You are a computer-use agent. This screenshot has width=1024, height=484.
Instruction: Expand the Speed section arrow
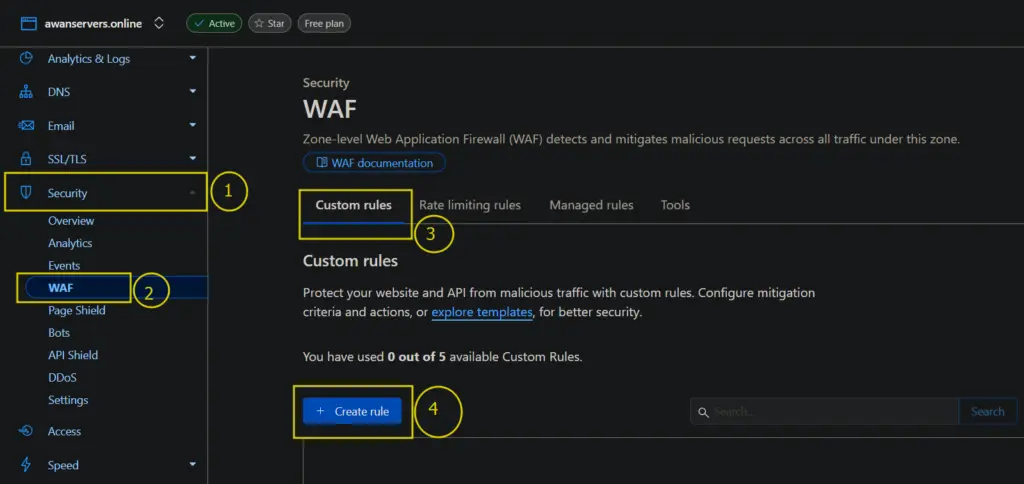pyautogui.click(x=193, y=464)
